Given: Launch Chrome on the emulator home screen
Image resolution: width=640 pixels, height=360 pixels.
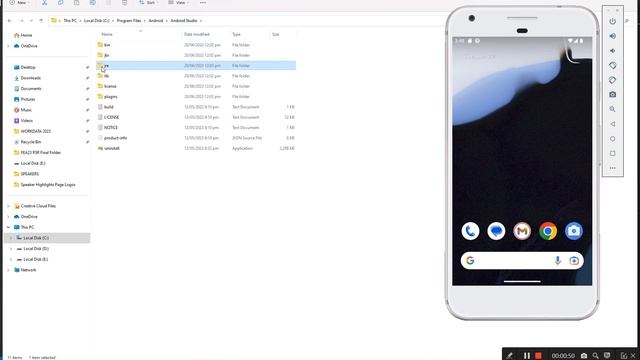Looking at the screenshot, I should point(548,231).
